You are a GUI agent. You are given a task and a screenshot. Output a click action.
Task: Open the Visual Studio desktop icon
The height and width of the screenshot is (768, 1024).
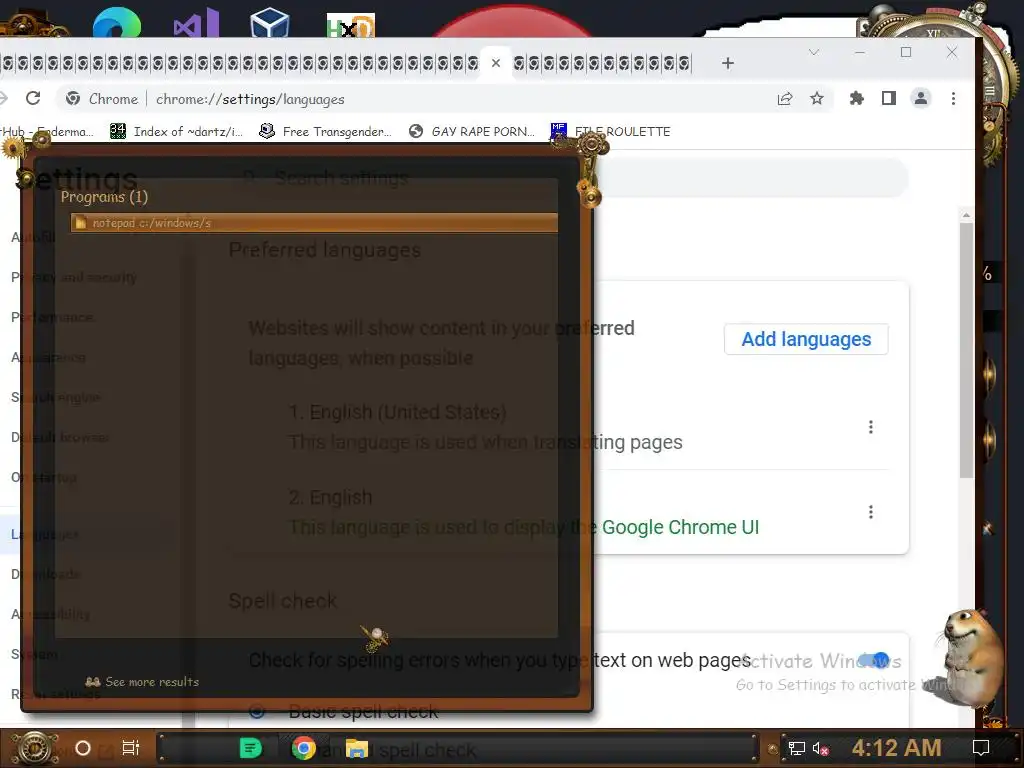point(196,24)
